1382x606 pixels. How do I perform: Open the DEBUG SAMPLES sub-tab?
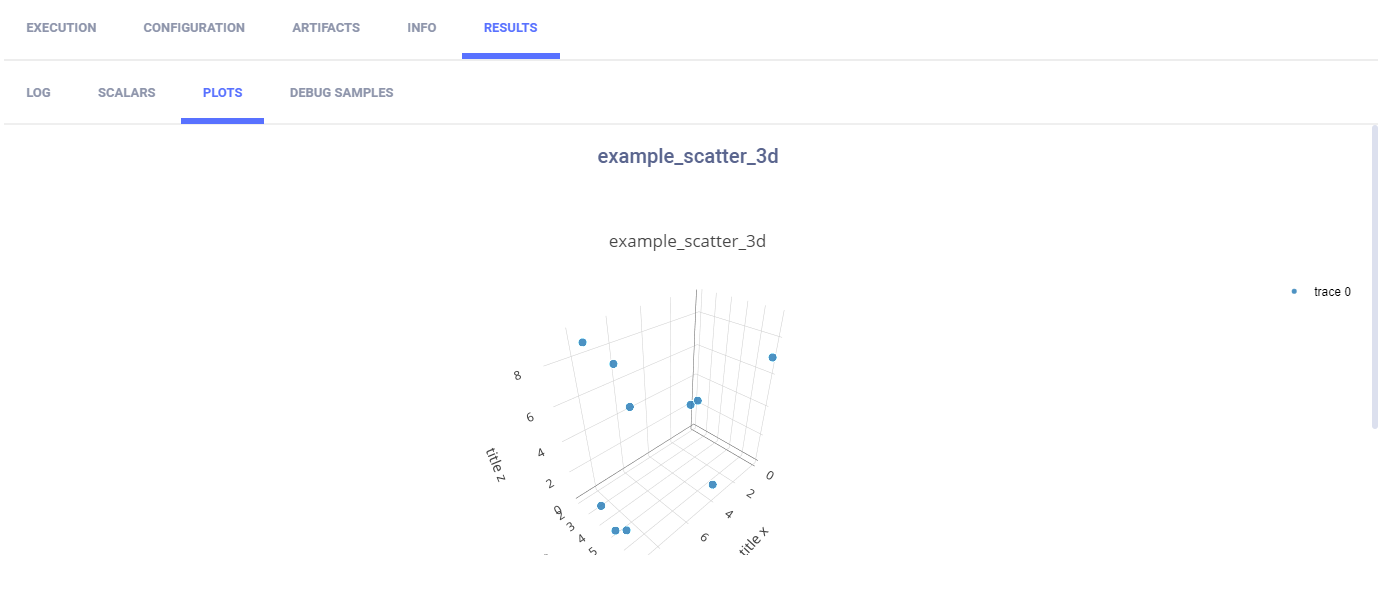point(341,92)
